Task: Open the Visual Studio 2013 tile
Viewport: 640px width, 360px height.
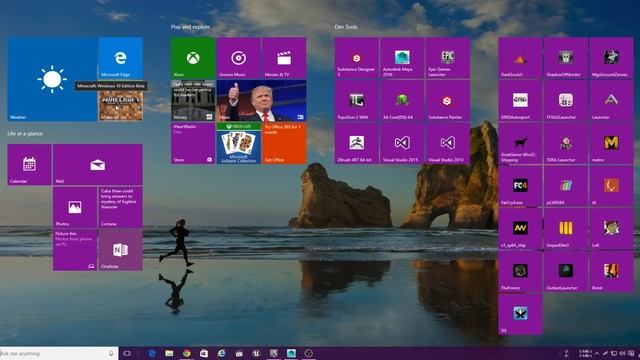Action: click(x=448, y=143)
